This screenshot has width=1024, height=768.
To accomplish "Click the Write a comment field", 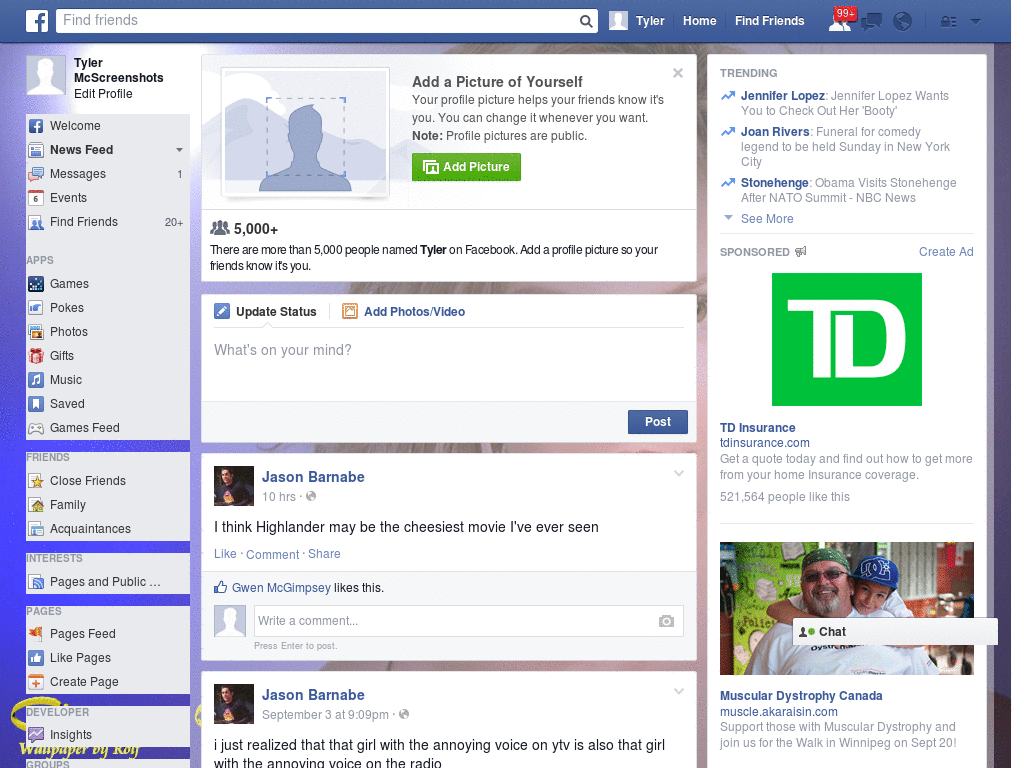I will pyautogui.click(x=456, y=621).
